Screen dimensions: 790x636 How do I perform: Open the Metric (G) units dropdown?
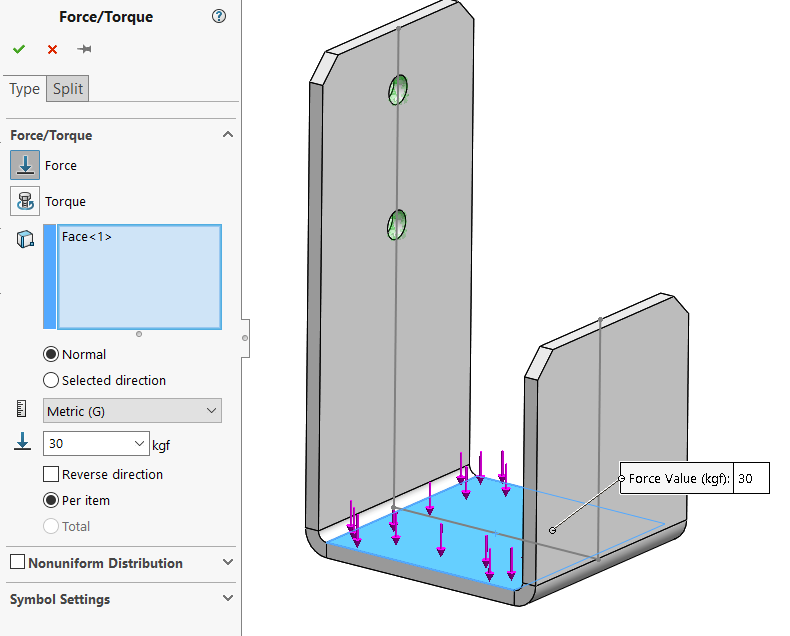(132, 411)
